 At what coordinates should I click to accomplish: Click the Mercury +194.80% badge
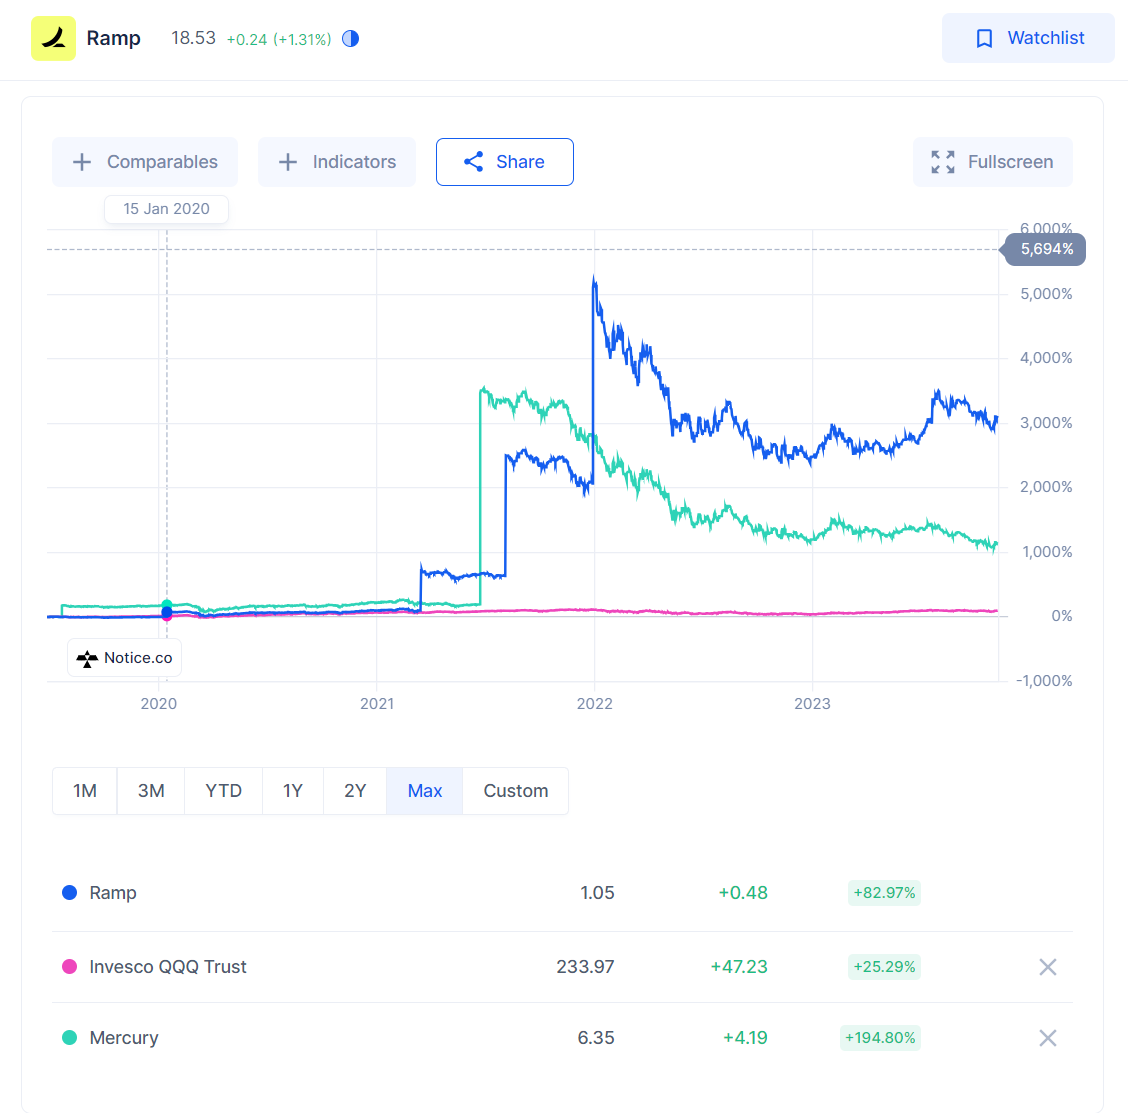[x=880, y=1038]
